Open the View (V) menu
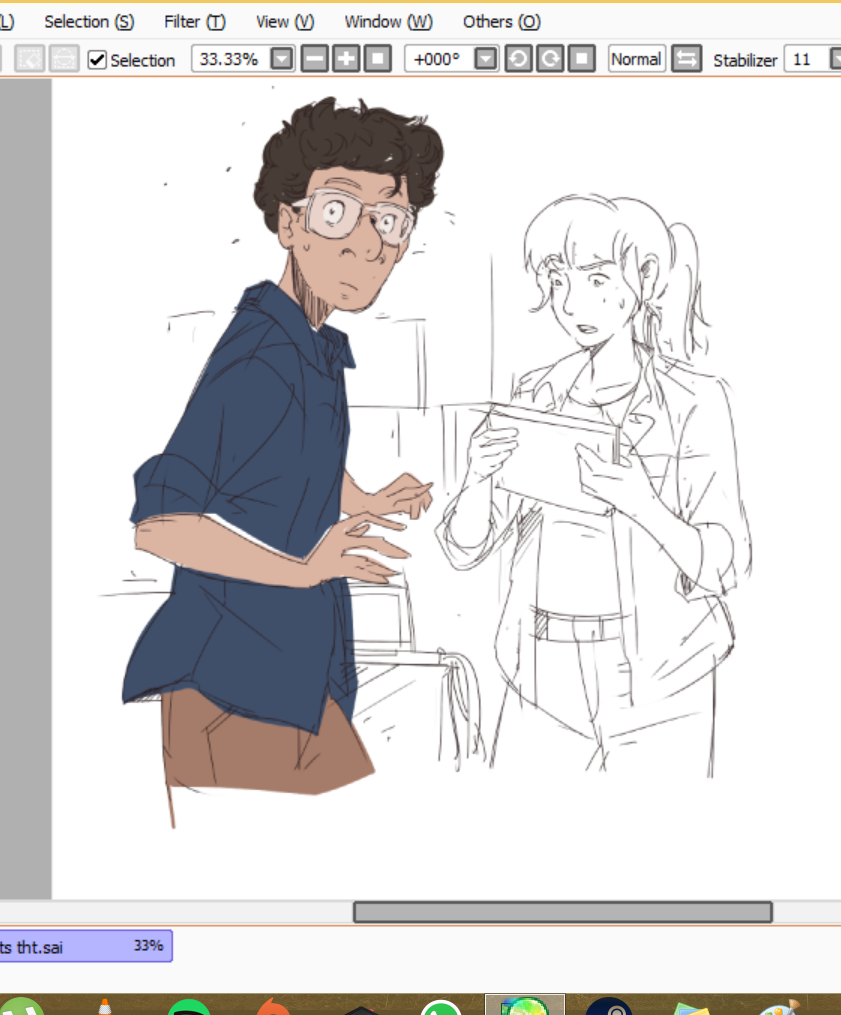Image resolution: width=841 pixels, height=1015 pixels. 285,21
